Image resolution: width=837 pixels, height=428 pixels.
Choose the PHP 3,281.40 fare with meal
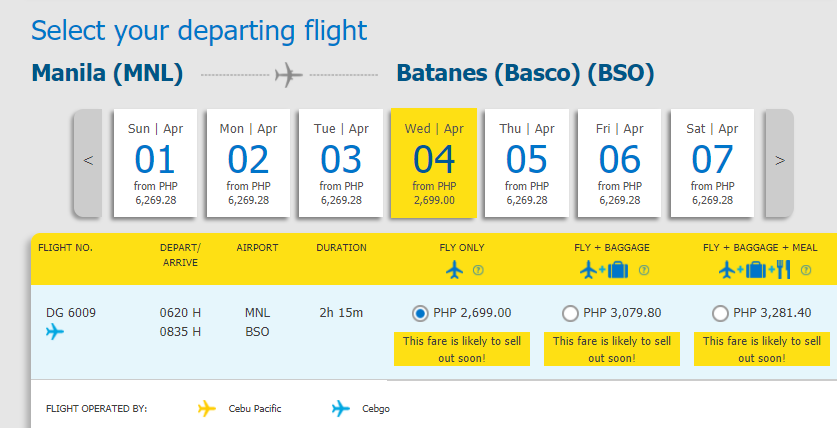720,313
